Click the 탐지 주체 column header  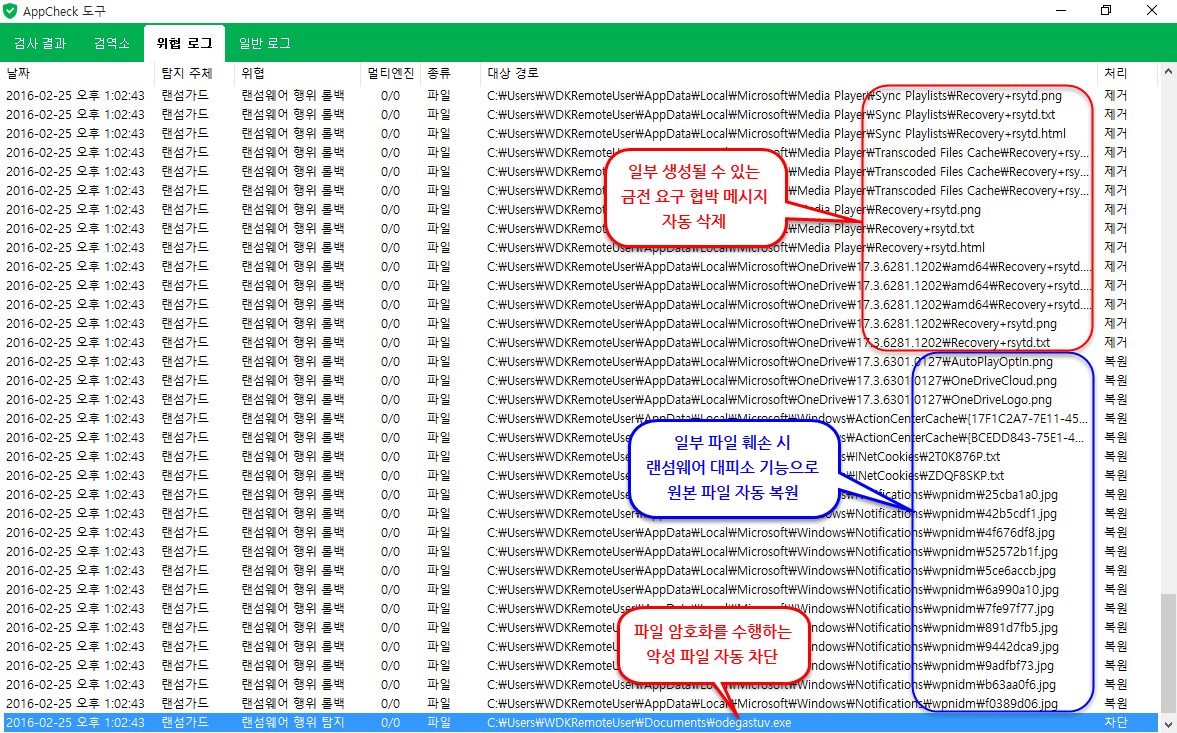click(186, 74)
